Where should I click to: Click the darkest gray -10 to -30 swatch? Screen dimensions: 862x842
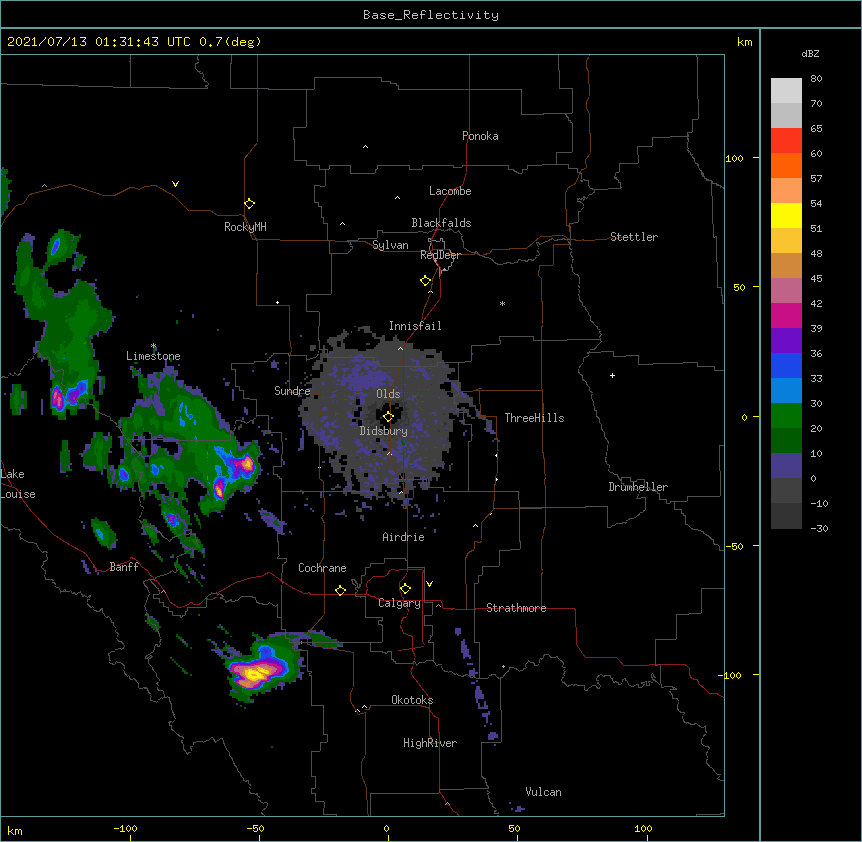tap(786, 516)
